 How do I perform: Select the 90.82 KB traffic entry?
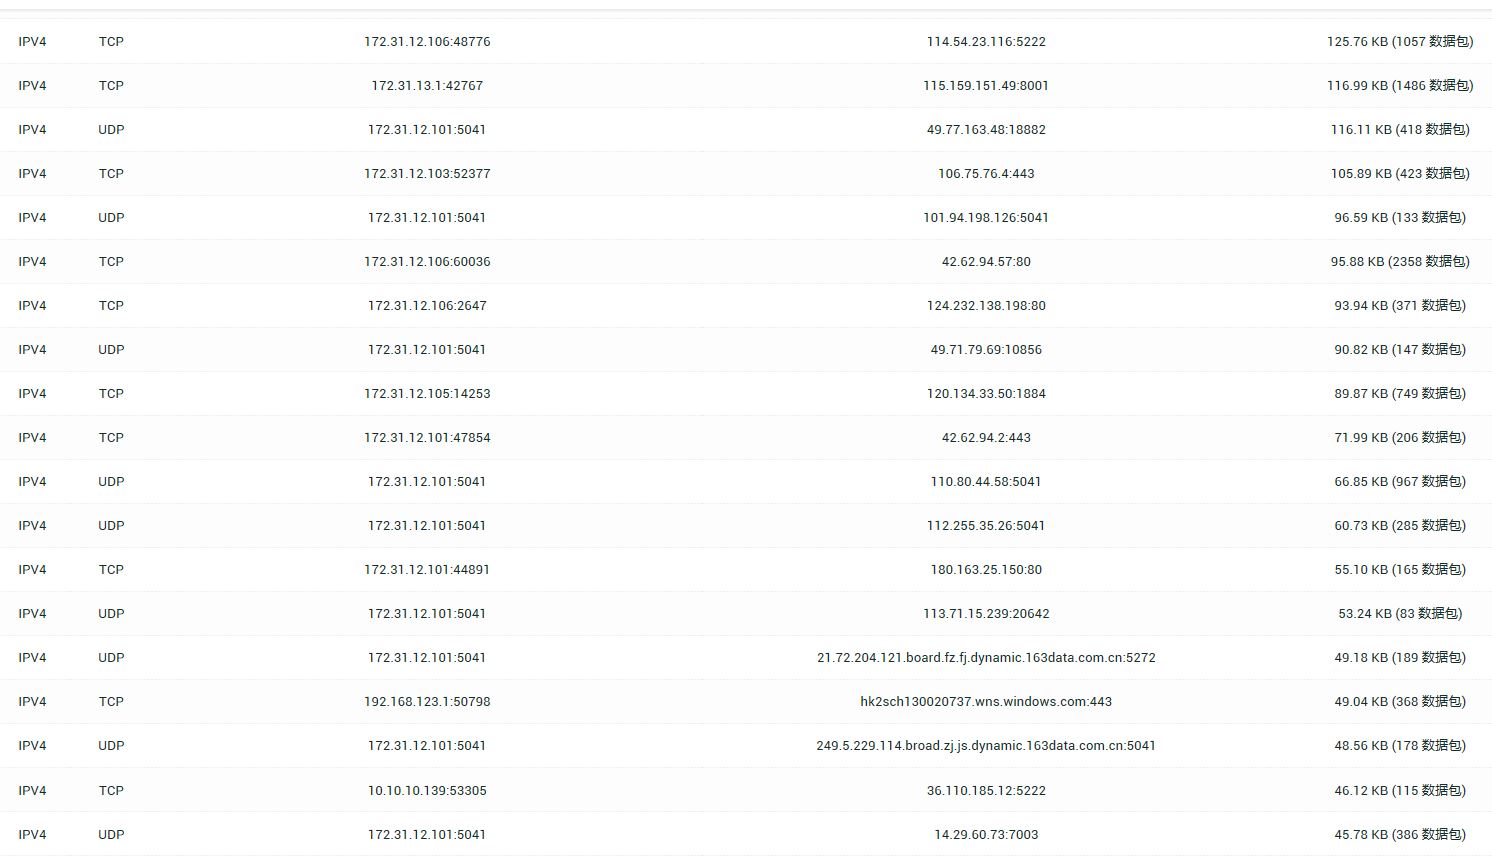point(1399,350)
